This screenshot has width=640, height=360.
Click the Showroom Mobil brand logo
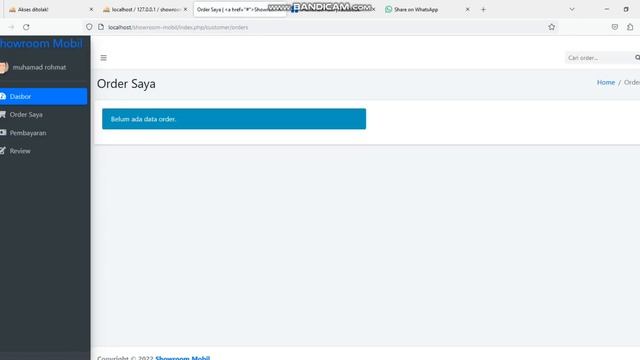[x=41, y=43]
